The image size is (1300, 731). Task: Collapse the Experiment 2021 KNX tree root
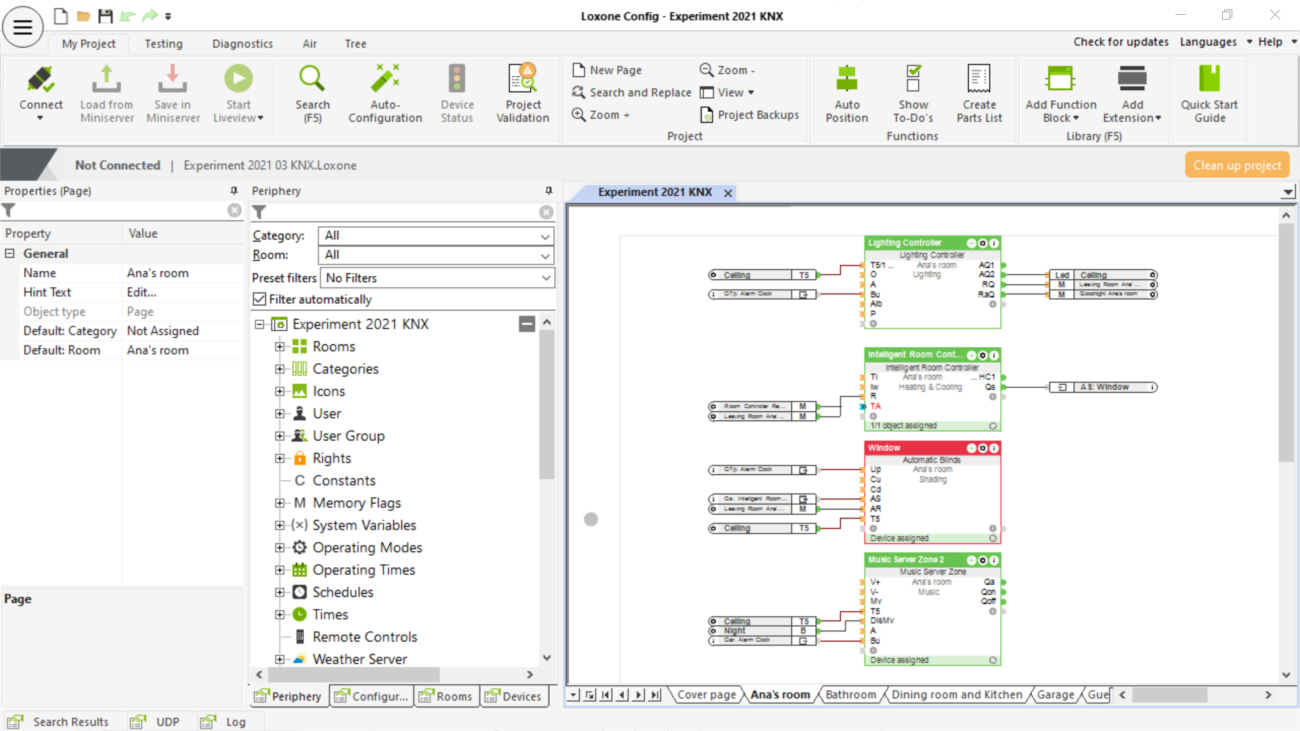(261, 325)
